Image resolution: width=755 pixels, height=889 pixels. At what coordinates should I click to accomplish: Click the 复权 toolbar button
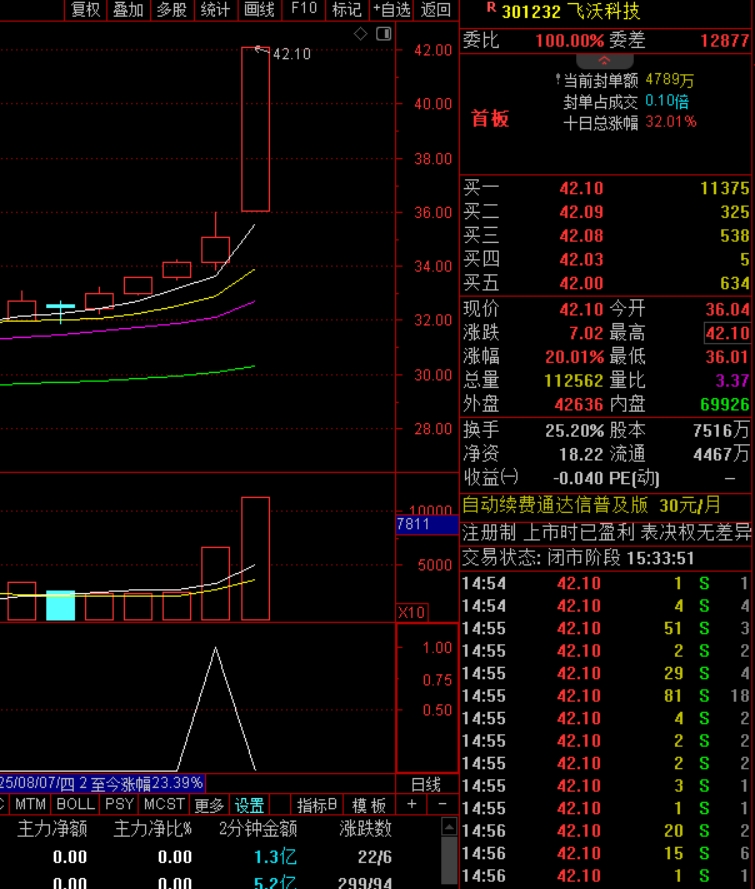[86, 10]
